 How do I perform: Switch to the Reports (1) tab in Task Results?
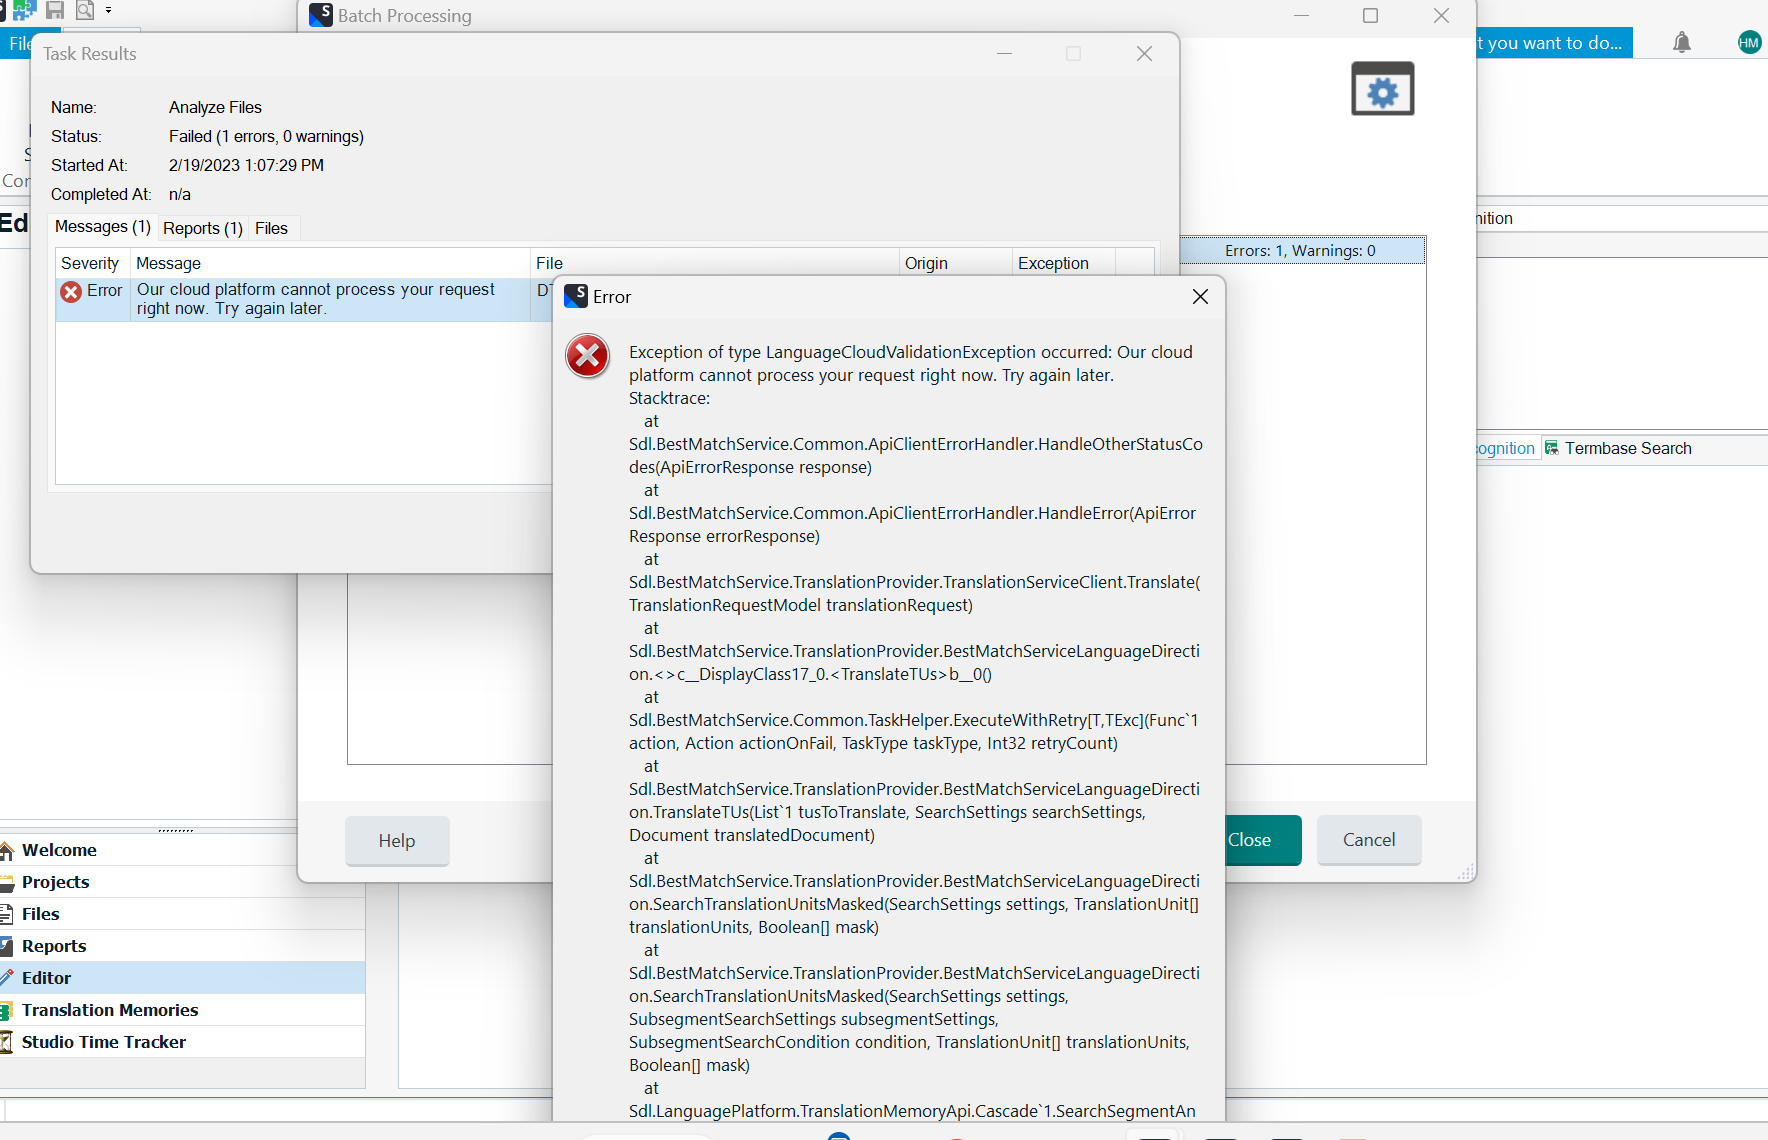click(201, 228)
